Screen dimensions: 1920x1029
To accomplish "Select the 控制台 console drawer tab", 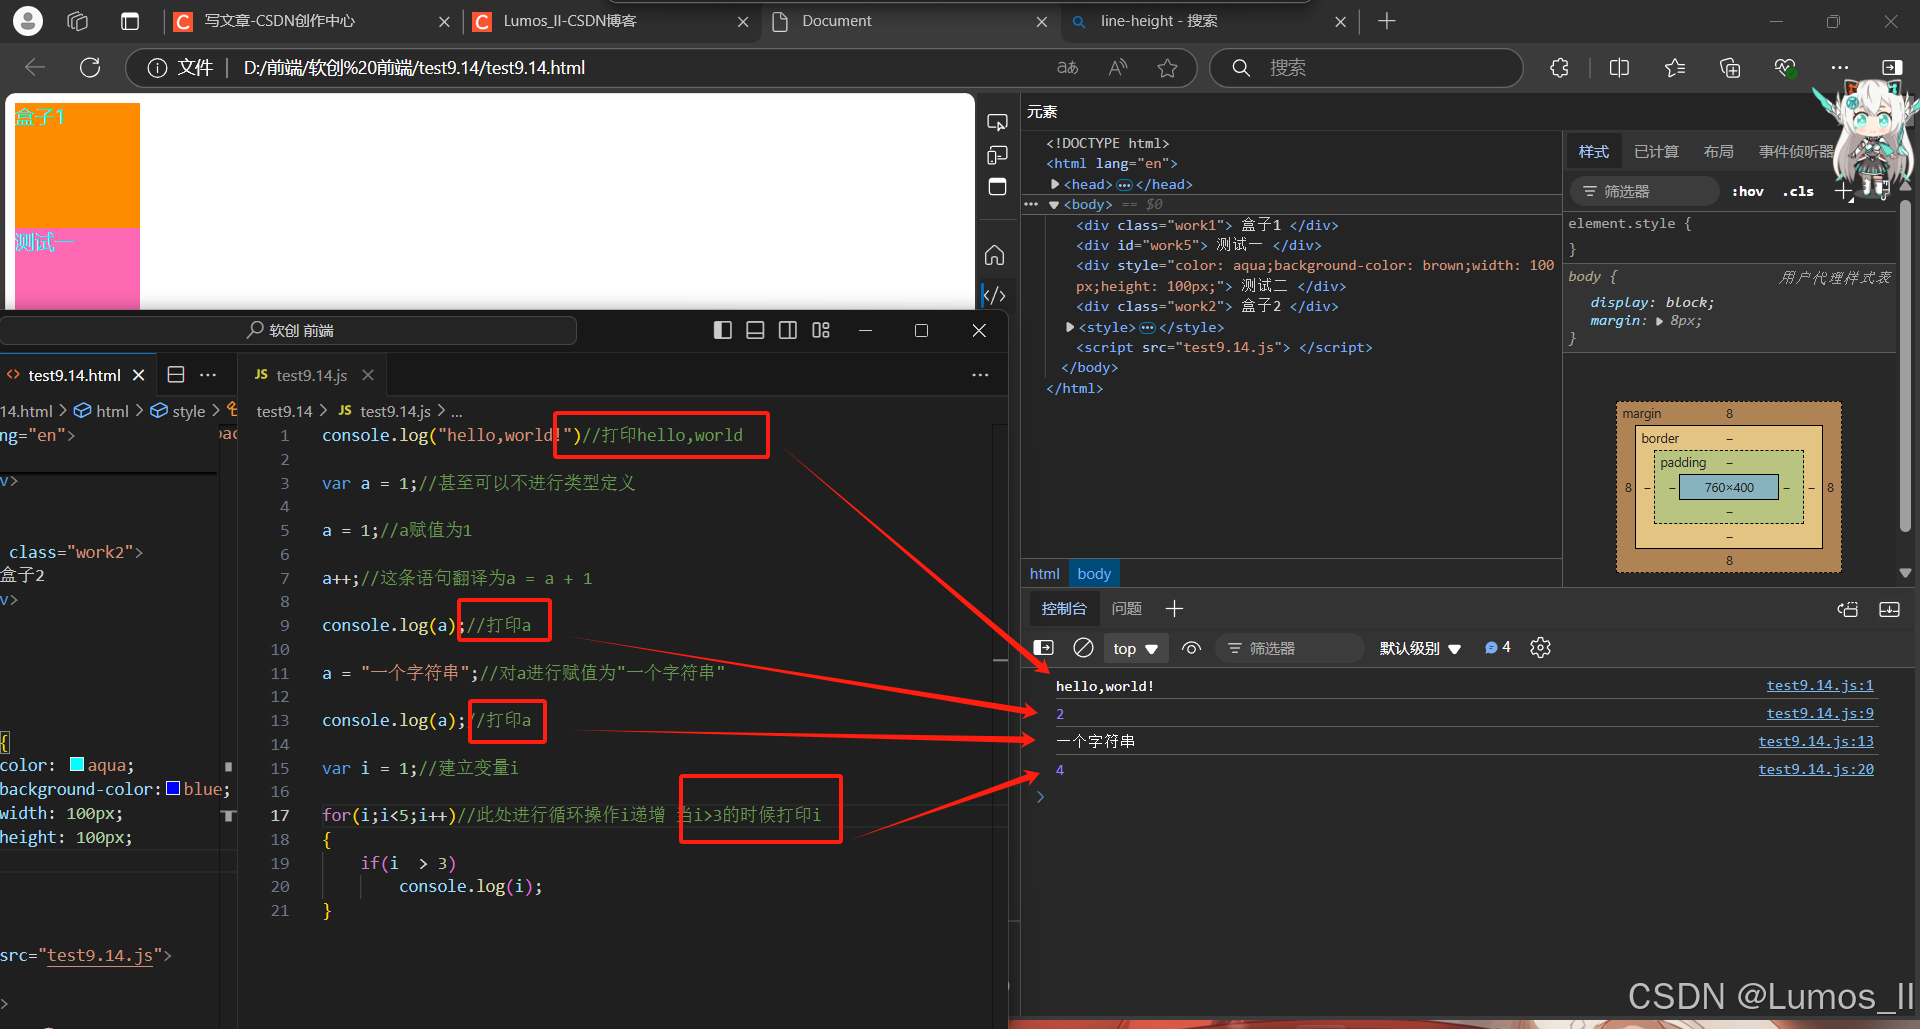I will (x=1064, y=608).
